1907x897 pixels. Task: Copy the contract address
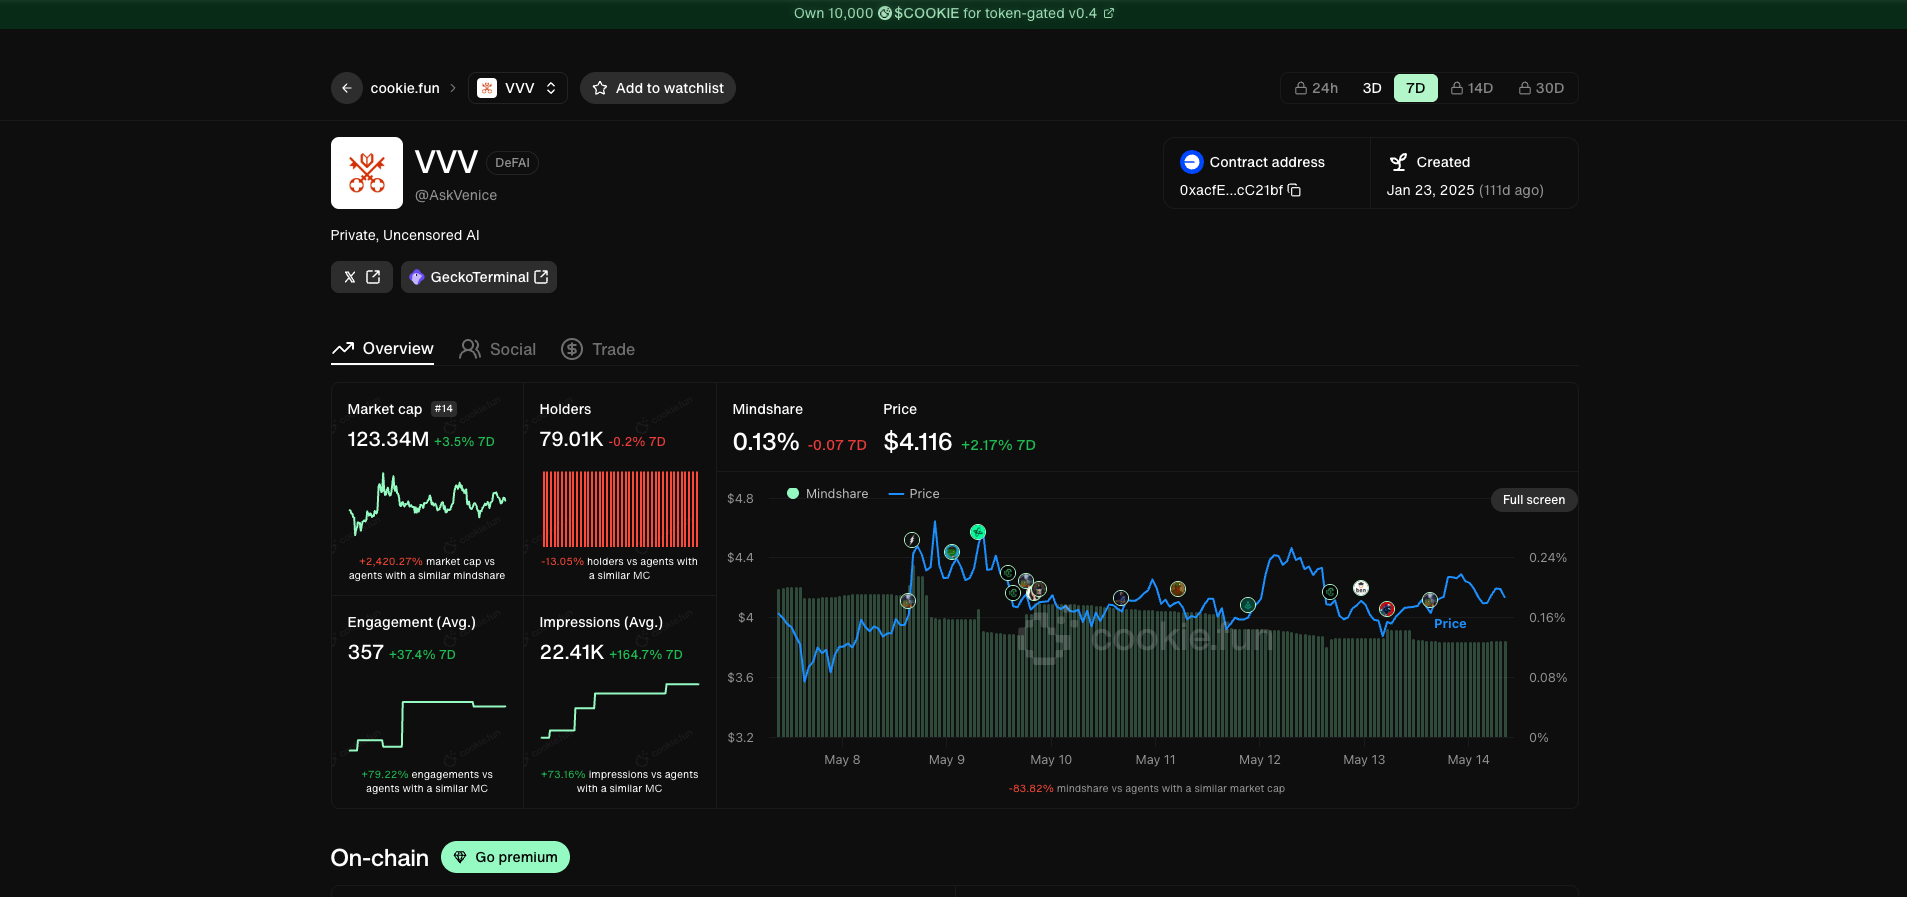point(1294,190)
